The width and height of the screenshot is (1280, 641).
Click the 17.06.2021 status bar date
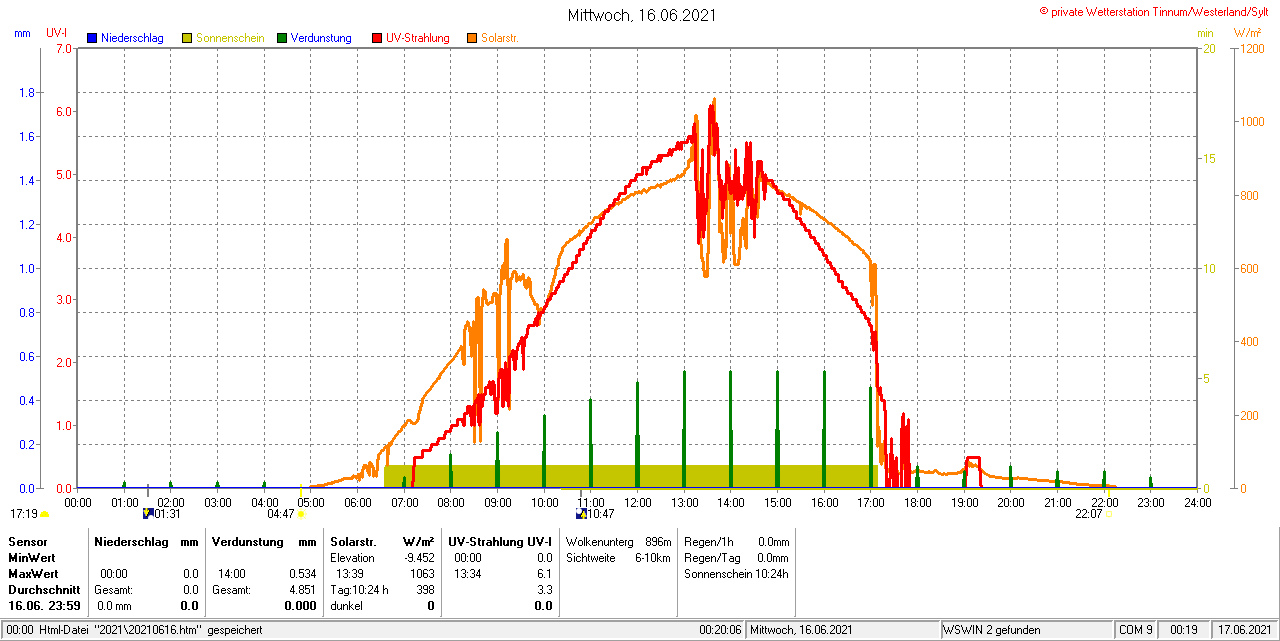pyautogui.click(x=1243, y=630)
